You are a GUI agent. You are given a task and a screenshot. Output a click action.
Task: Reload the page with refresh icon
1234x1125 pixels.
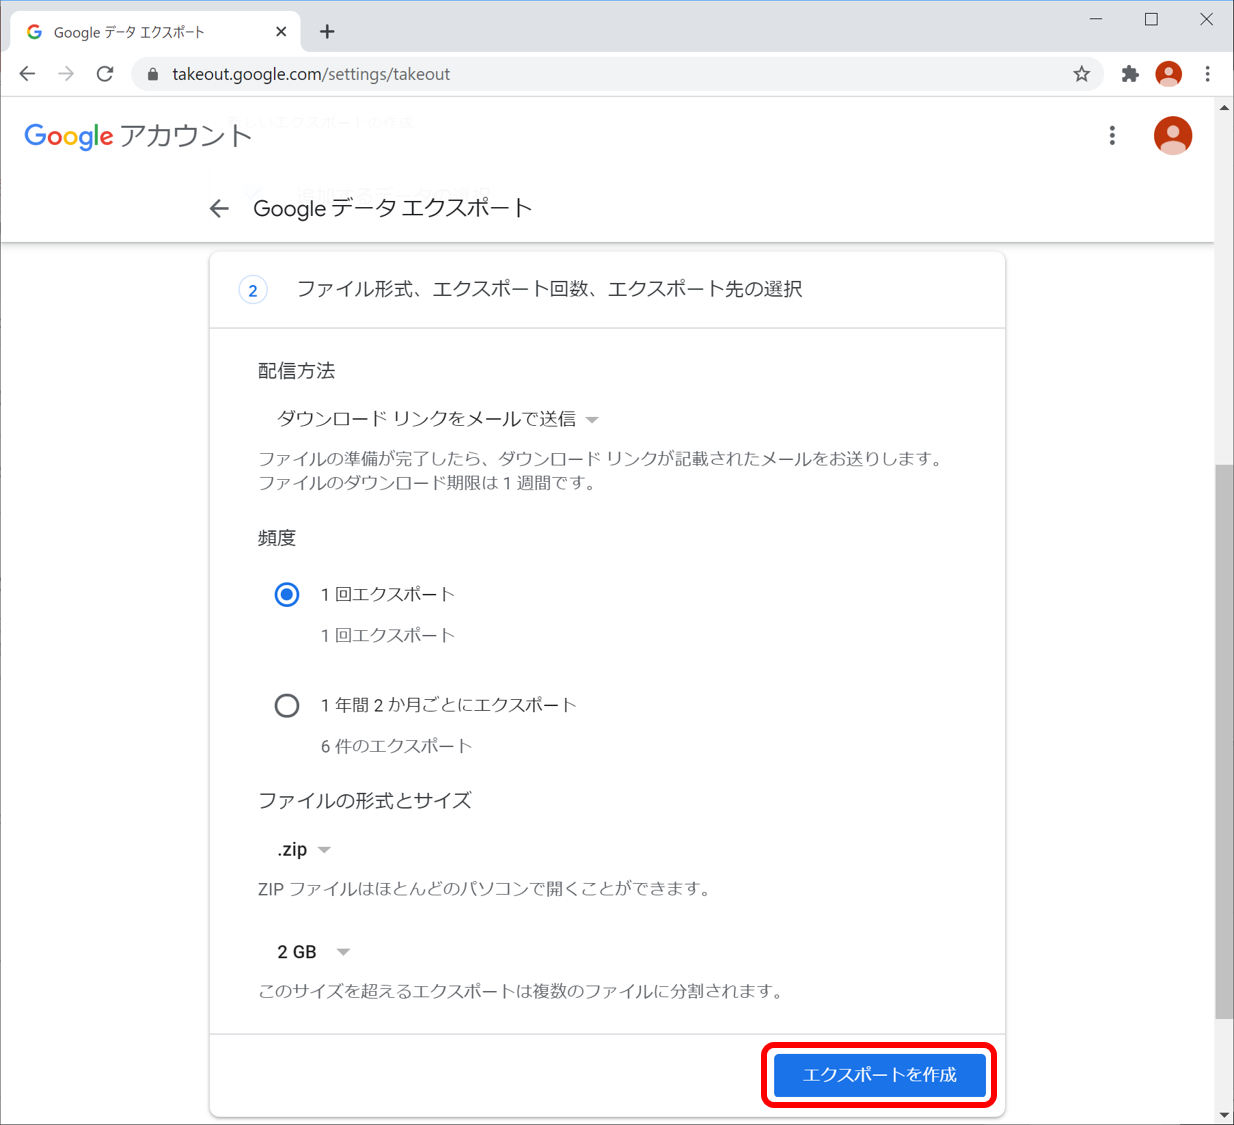(x=105, y=74)
